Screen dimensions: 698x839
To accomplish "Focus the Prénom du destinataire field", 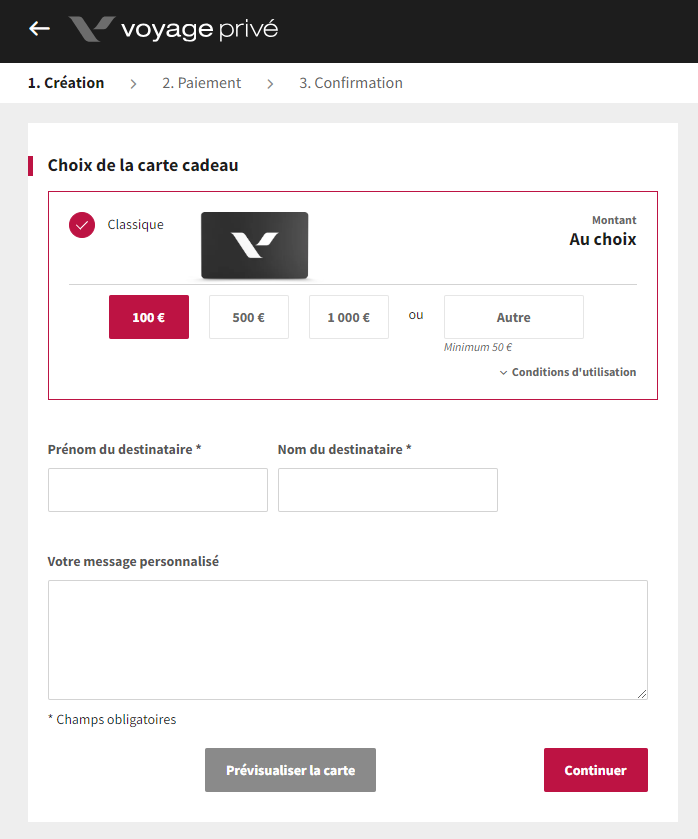I will [158, 490].
